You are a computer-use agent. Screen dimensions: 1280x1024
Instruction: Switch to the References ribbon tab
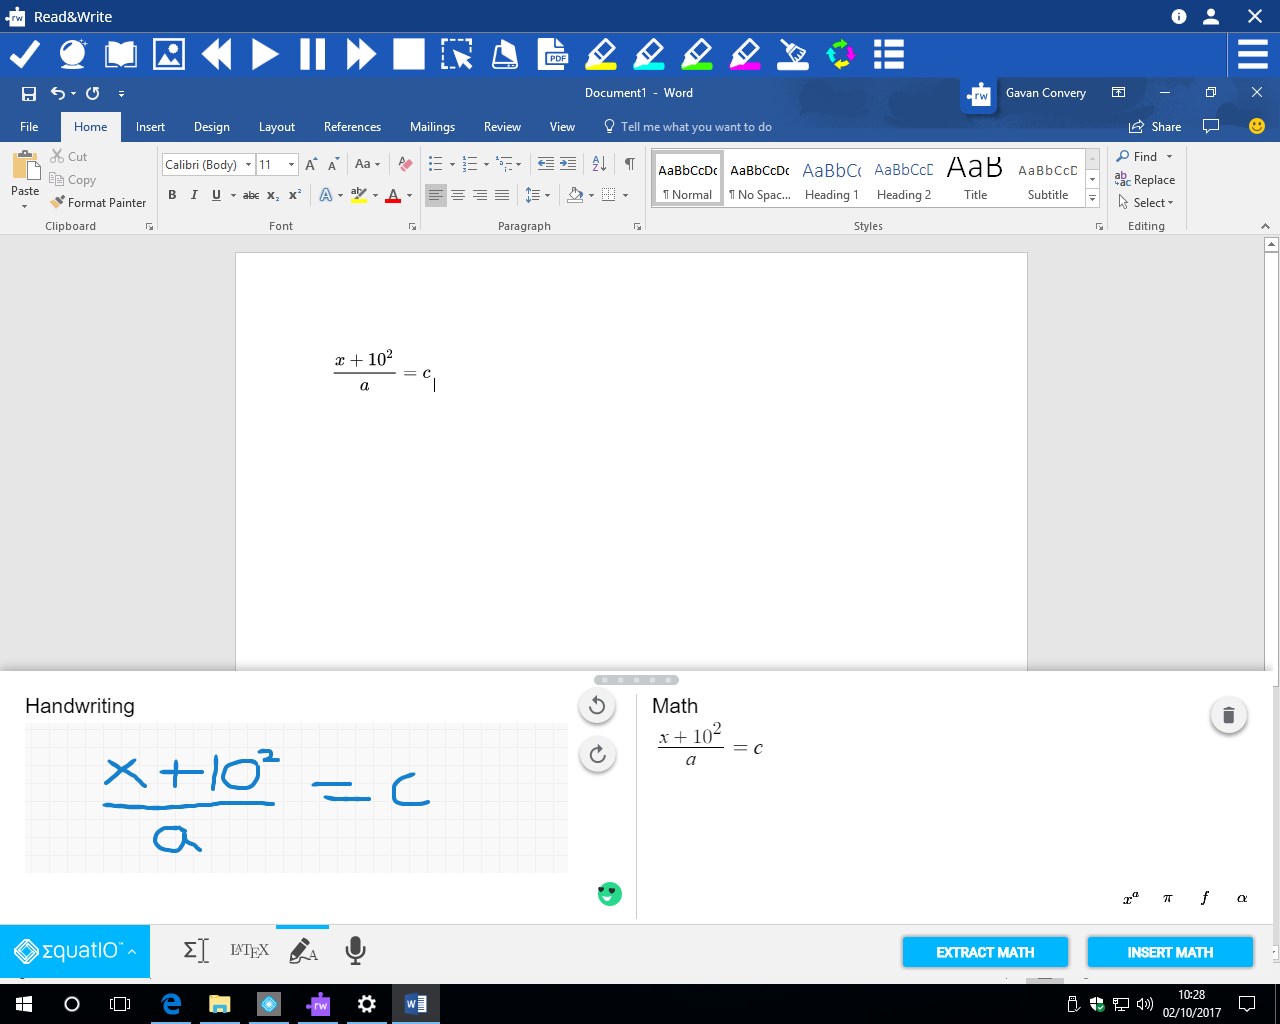click(352, 126)
